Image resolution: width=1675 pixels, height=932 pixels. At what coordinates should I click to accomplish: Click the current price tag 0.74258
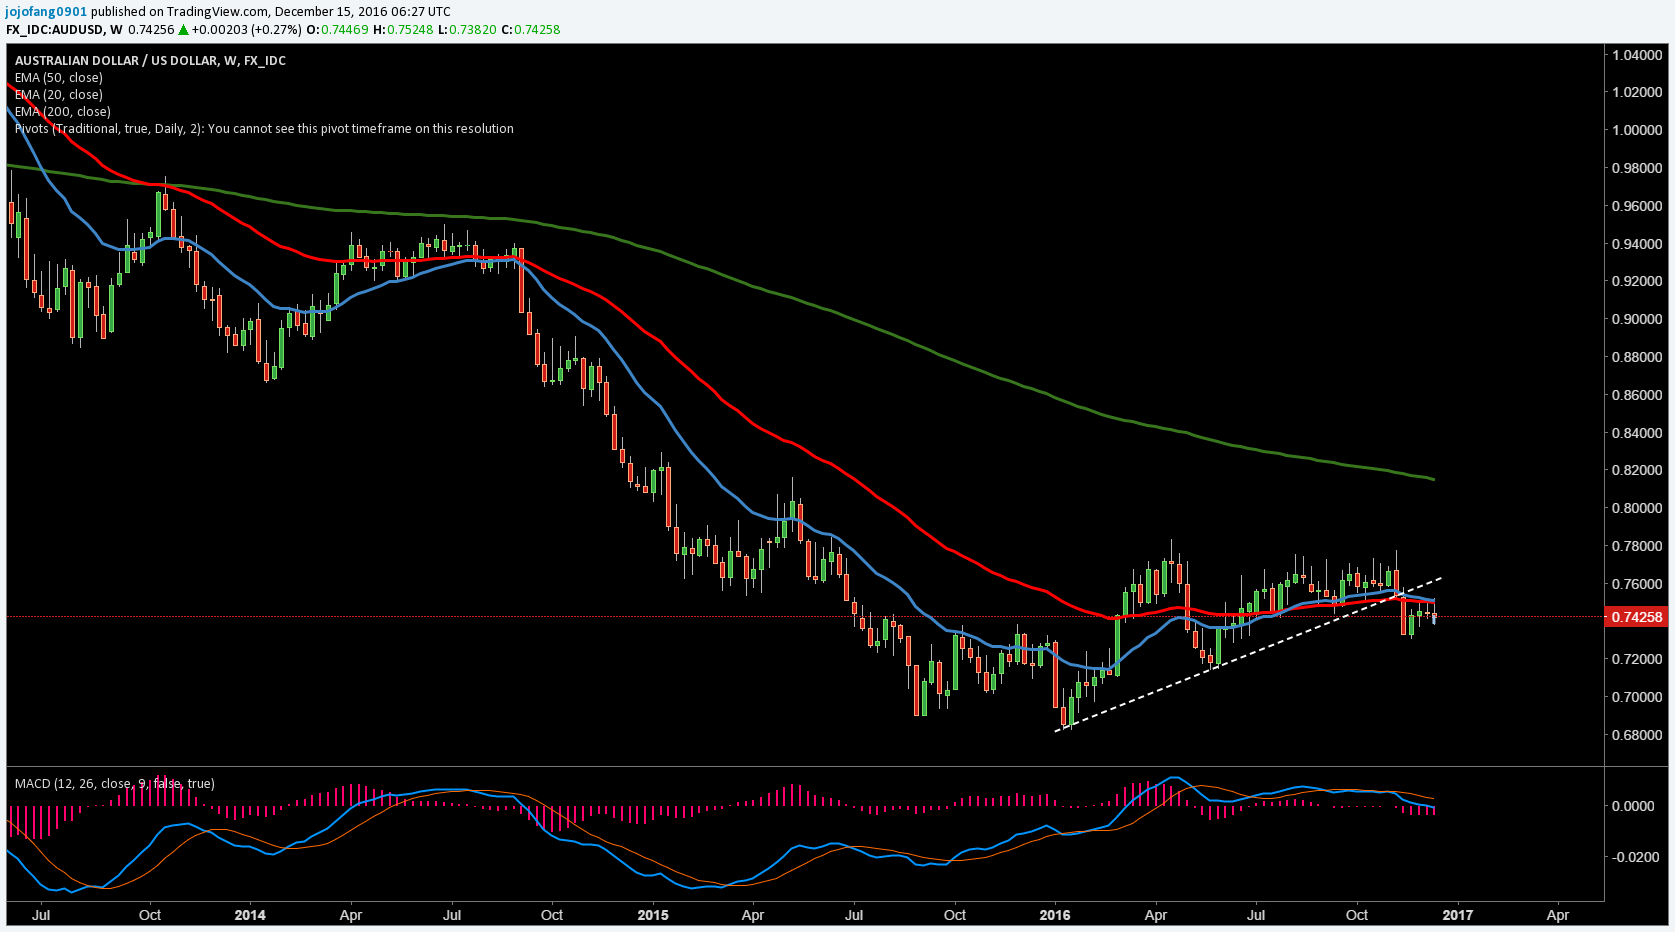tap(1636, 617)
